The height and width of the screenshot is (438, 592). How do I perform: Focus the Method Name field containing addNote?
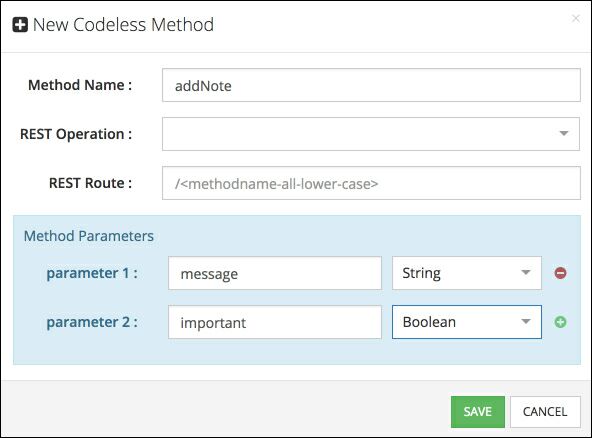coord(371,85)
